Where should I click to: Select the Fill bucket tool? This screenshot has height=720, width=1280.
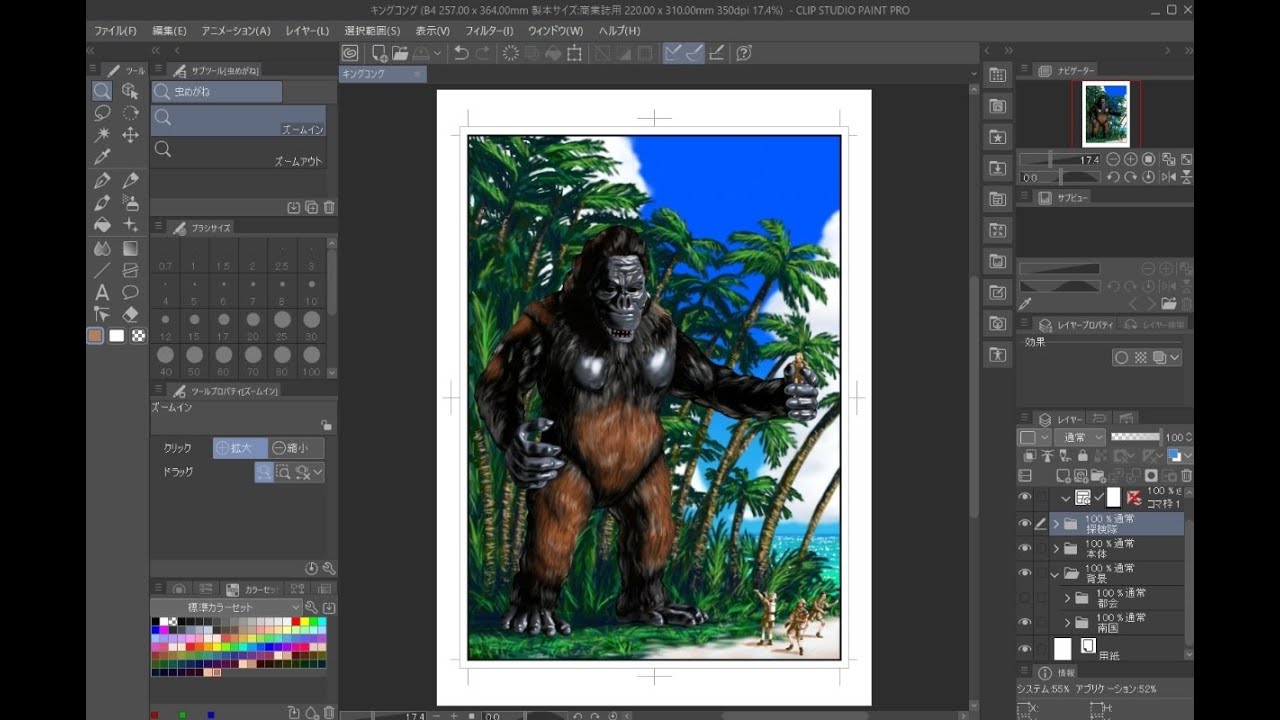pyautogui.click(x=102, y=225)
